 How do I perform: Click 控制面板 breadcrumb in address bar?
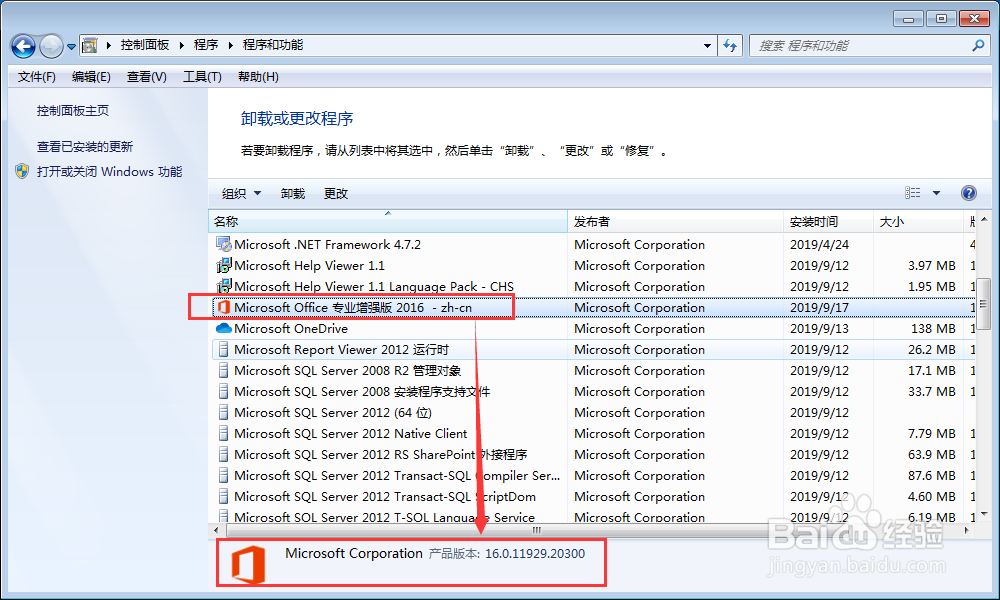[x=145, y=45]
